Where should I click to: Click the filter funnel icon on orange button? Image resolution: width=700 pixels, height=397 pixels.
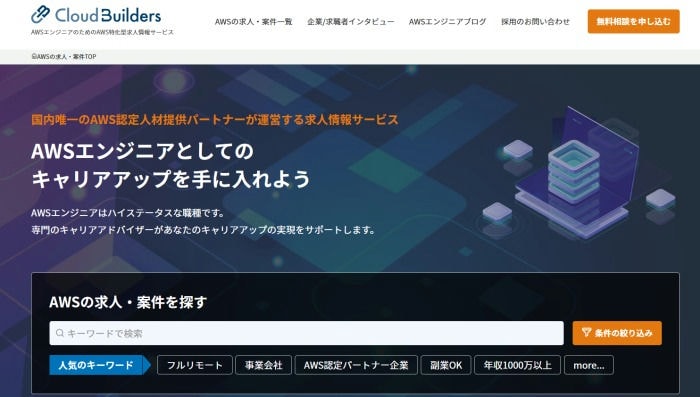click(x=587, y=333)
